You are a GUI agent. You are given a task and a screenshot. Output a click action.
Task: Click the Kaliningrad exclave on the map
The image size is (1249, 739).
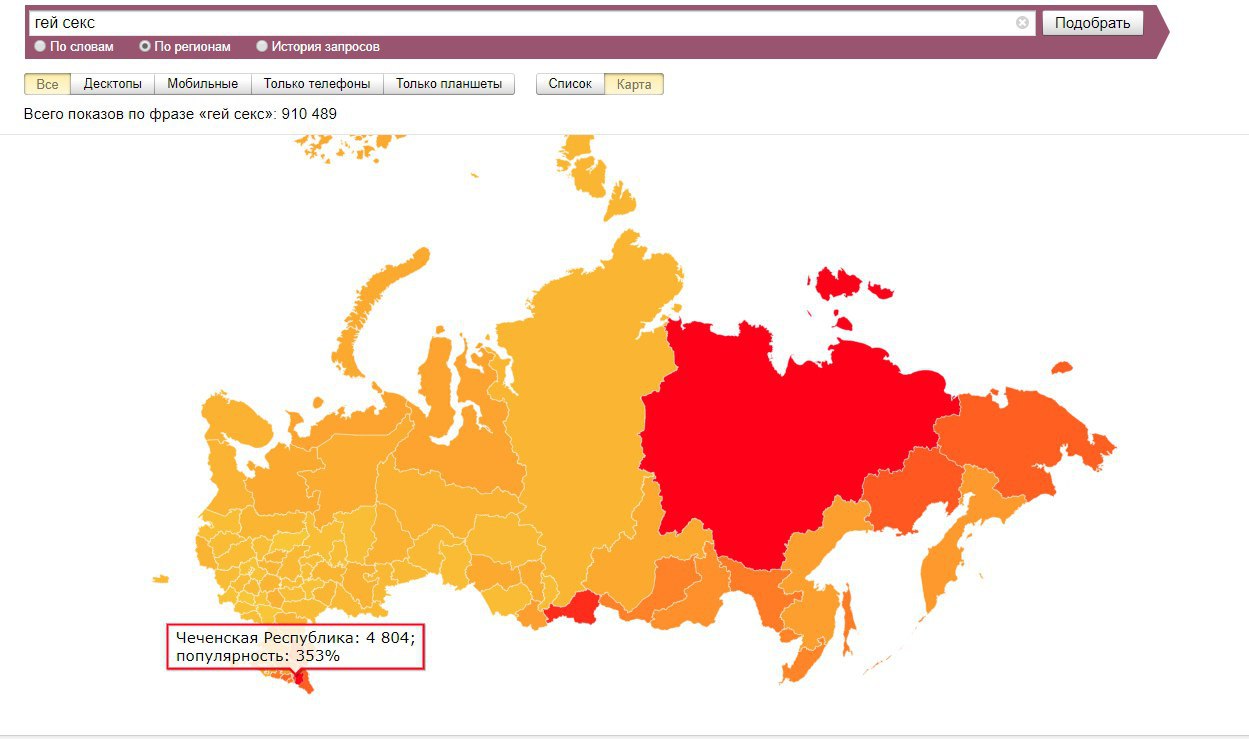[x=160, y=577]
